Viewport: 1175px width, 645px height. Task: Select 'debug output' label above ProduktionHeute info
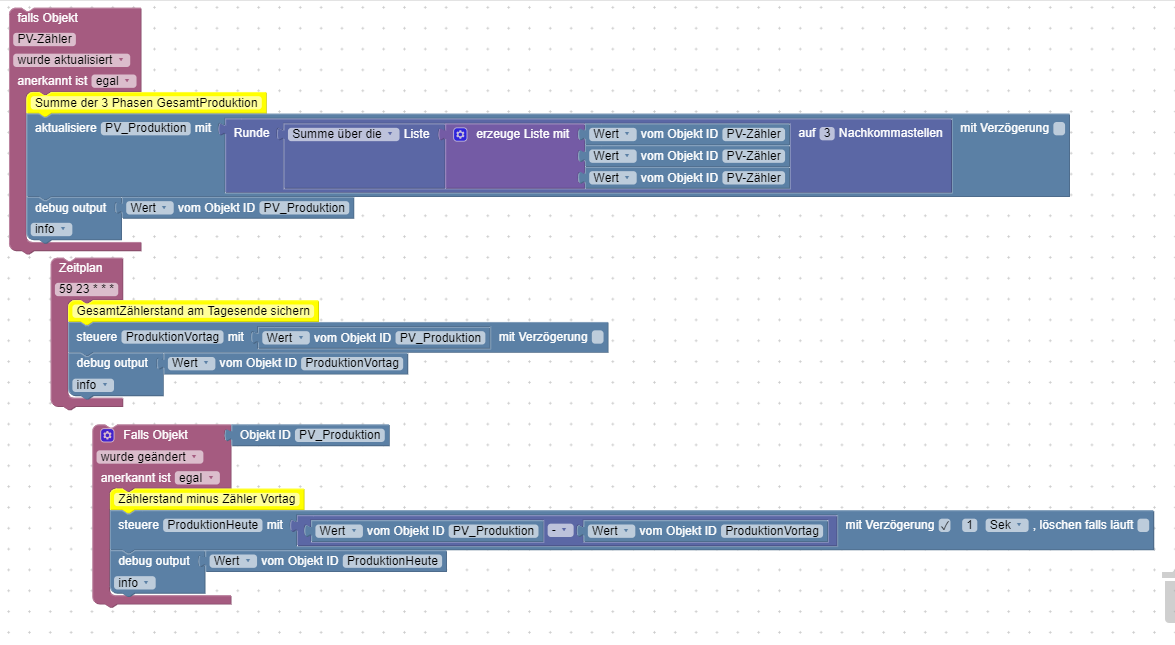(154, 561)
